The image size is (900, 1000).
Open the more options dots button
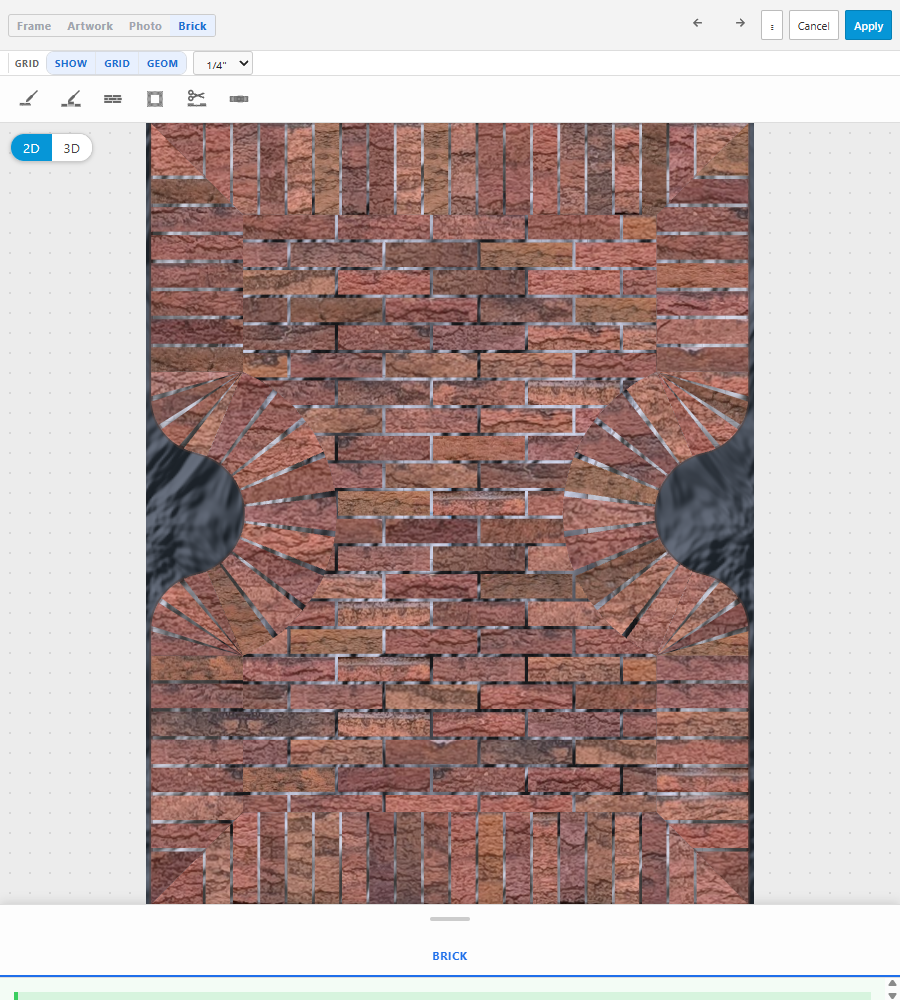coord(772,26)
